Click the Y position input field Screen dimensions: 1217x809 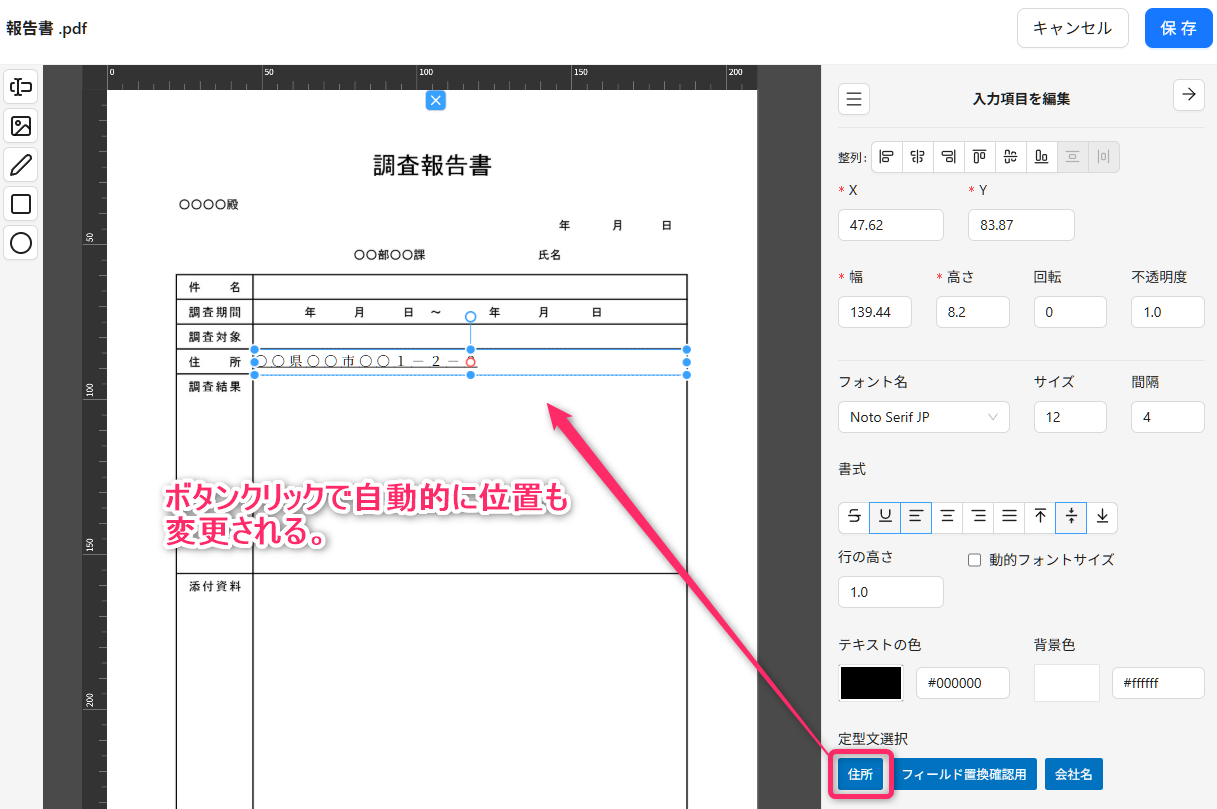click(x=1021, y=225)
